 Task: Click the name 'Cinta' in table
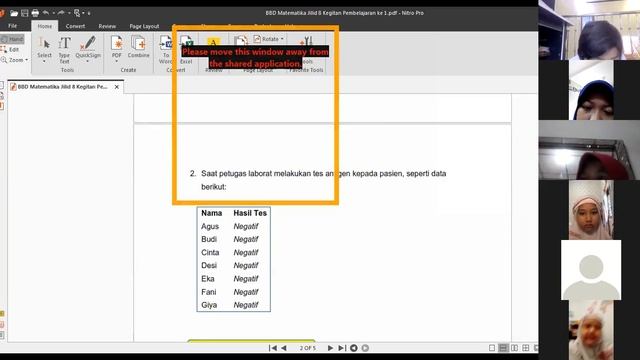coord(210,252)
